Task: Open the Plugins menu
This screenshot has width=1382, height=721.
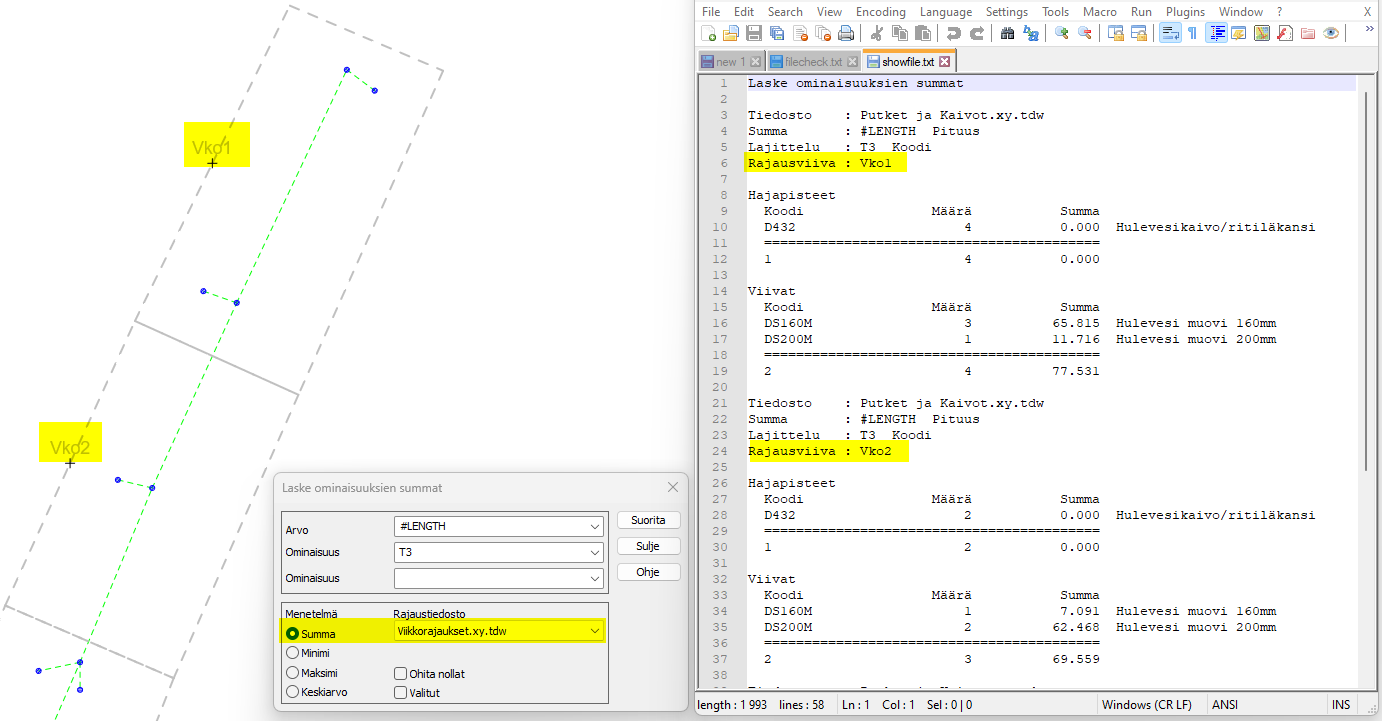Action: click(1185, 12)
